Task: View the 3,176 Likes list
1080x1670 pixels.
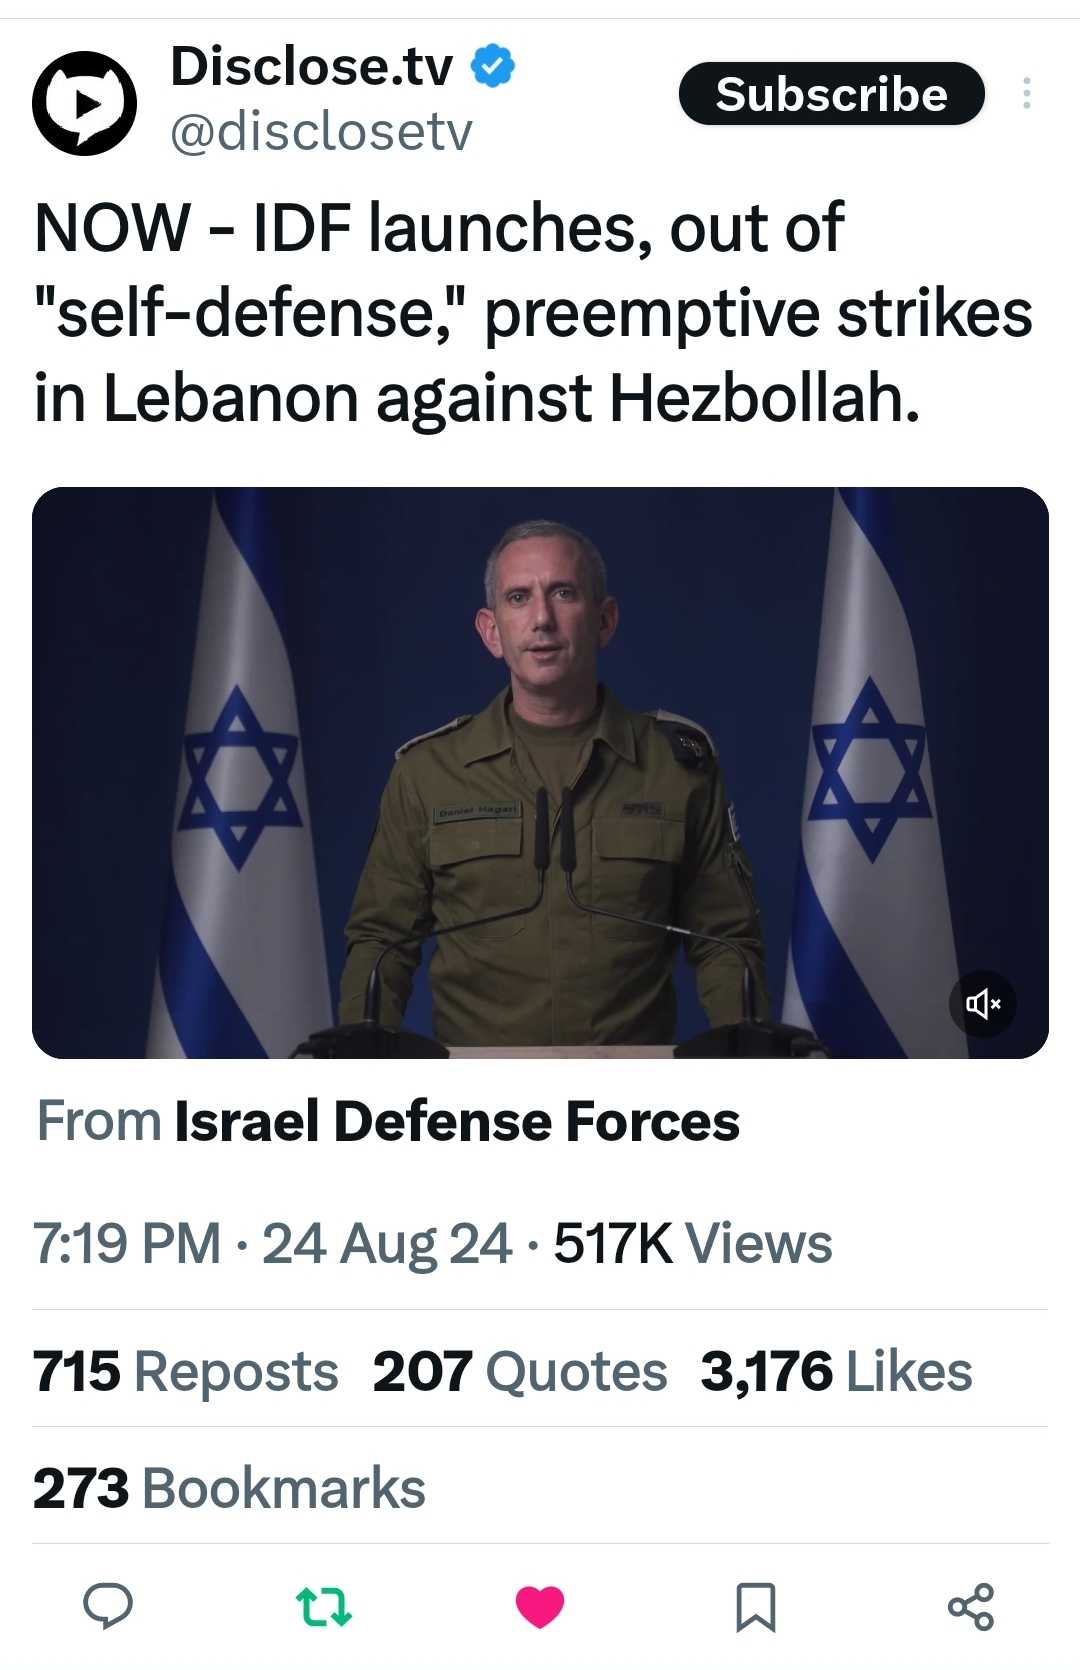Action: (x=836, y=1371)
